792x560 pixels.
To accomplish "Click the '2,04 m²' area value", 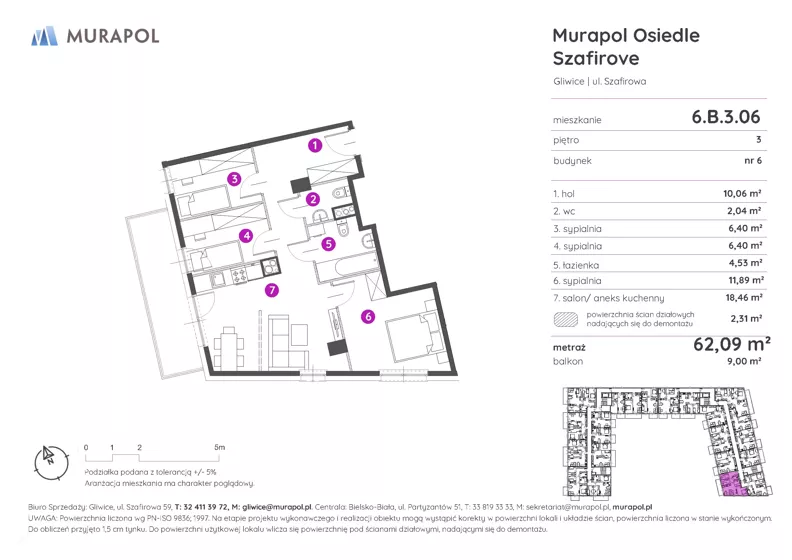I will [x=744, y=211].
